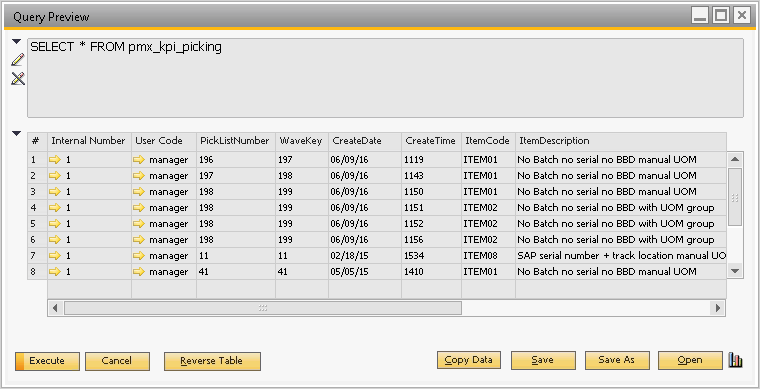Click the Save button

543,360
